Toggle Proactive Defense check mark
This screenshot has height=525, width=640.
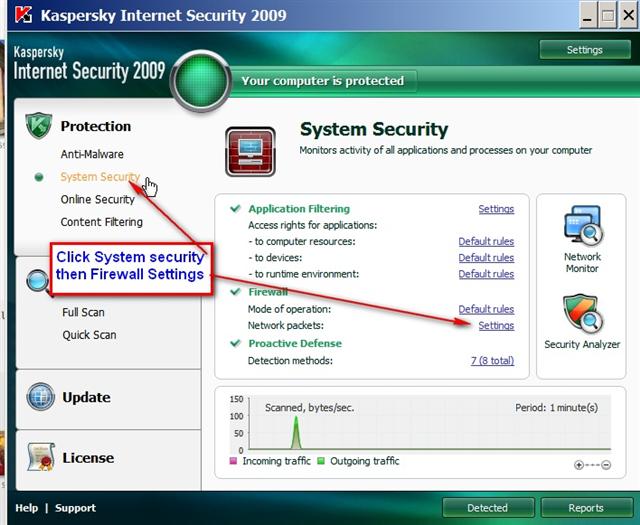(235, 343)
